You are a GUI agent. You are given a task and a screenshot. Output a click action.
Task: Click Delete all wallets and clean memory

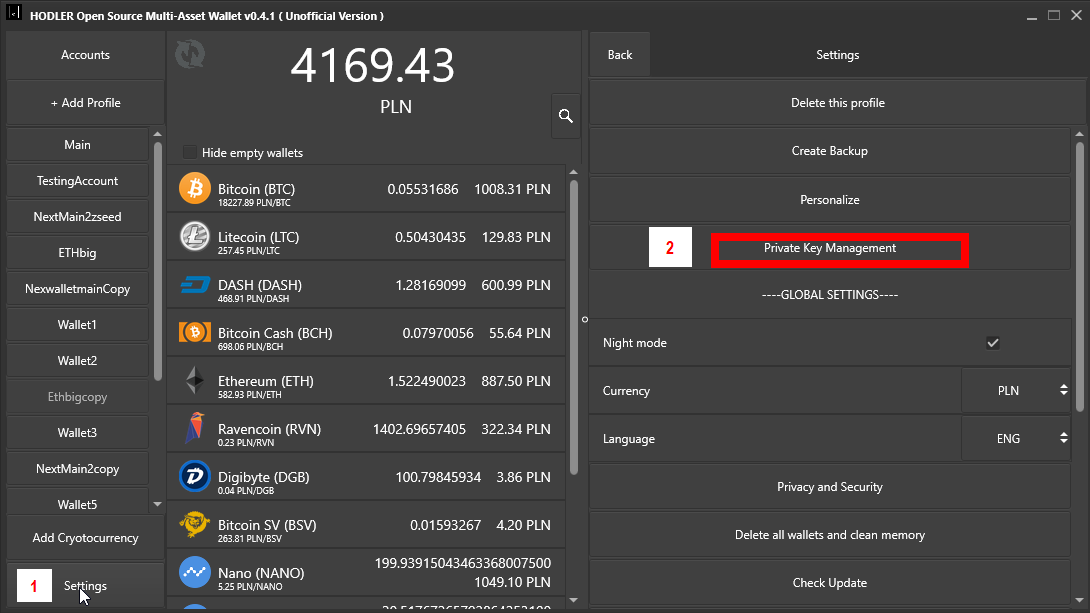click(829, 534)
